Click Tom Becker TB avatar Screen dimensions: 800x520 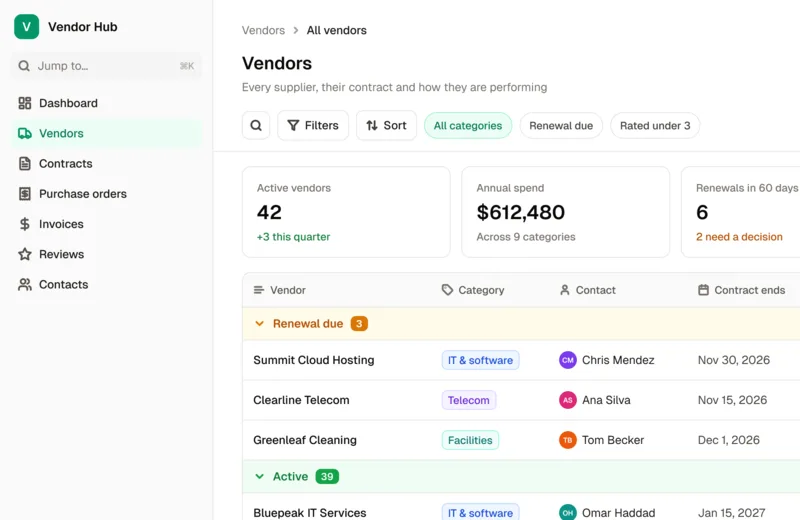pyautogui.click(x=568, y=440)
